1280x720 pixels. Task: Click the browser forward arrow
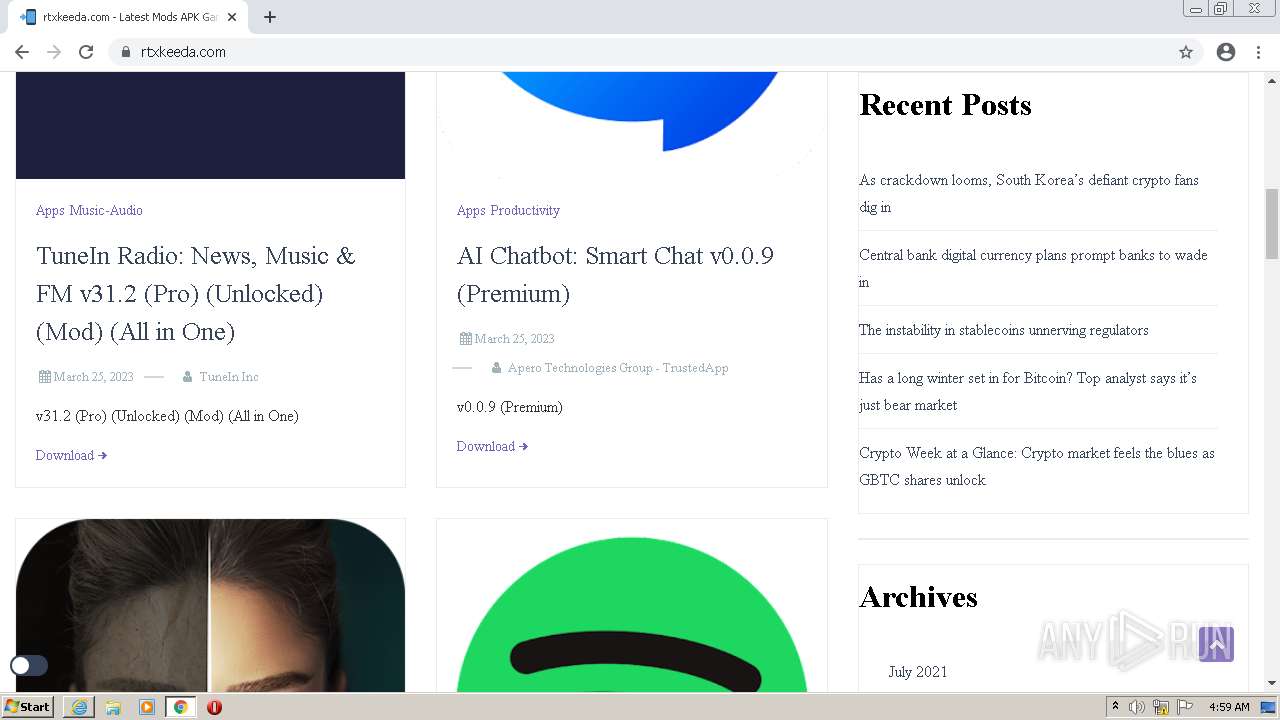tap(54, 52)
